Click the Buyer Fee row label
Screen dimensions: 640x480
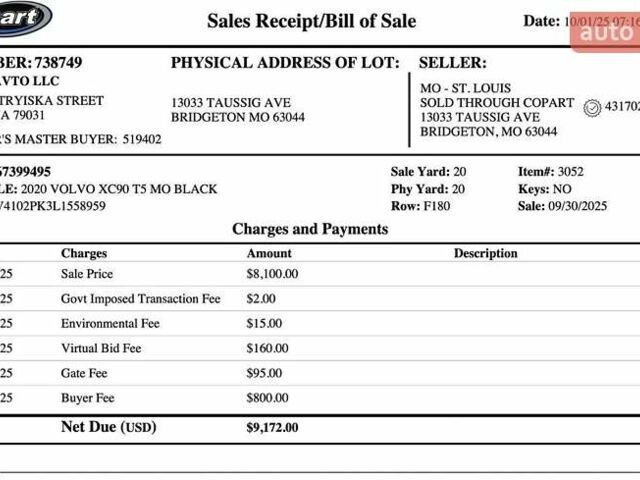point(88,398)
